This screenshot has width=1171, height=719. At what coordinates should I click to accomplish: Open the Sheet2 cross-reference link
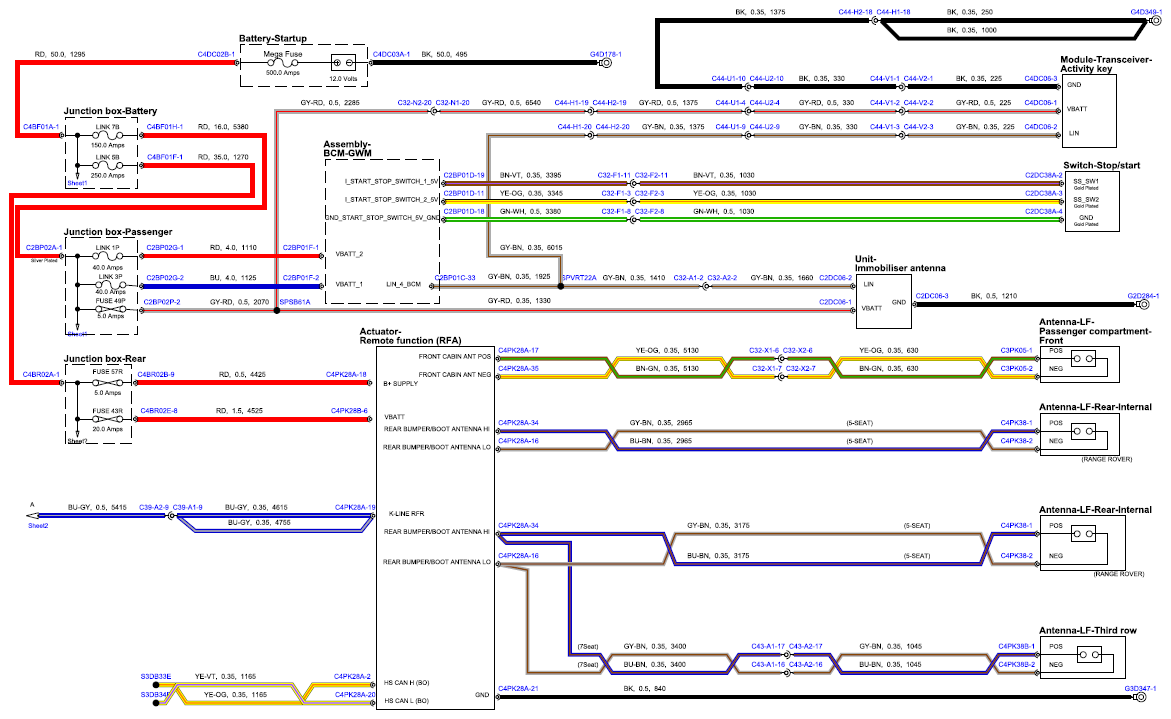tap(38, 526)
